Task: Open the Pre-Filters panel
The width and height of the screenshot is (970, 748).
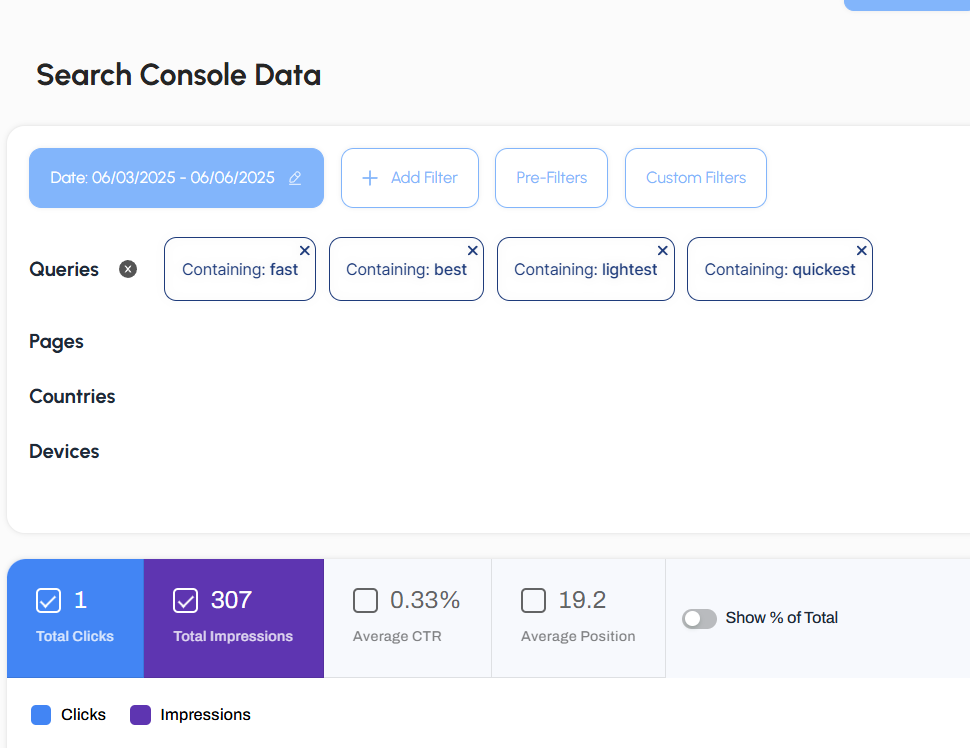Action: pos(551,177)
